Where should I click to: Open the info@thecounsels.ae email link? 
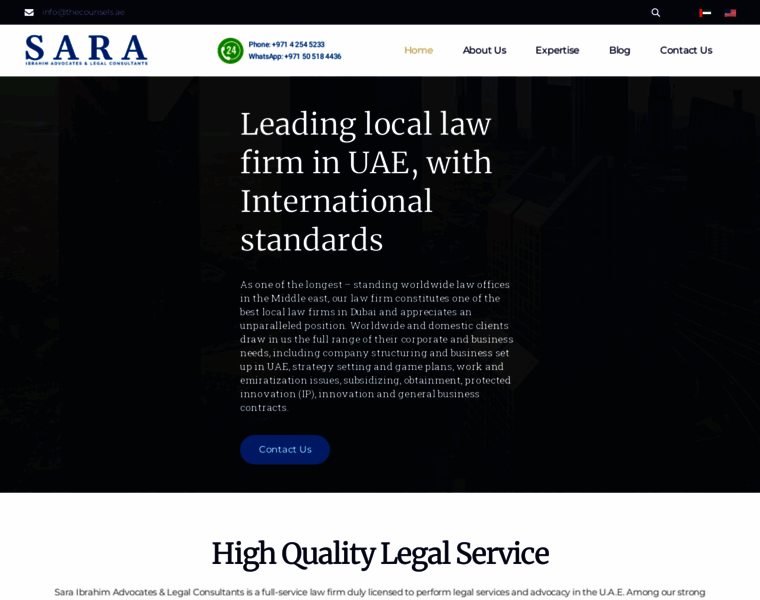tap(83, 12)
